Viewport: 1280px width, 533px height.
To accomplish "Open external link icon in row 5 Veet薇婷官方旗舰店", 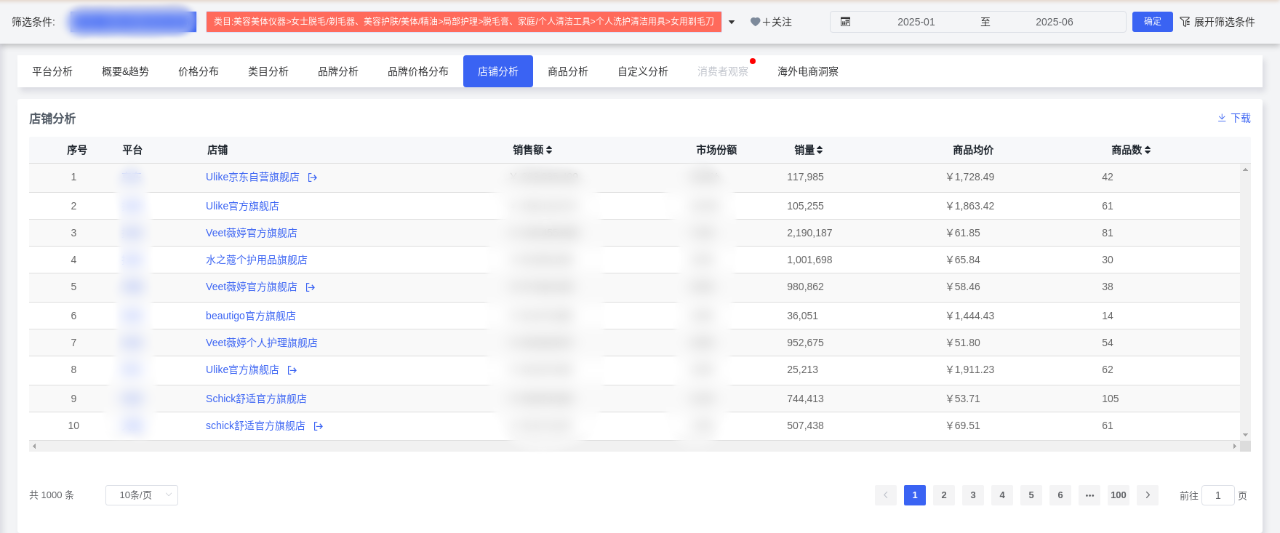I will click(310, 287).
